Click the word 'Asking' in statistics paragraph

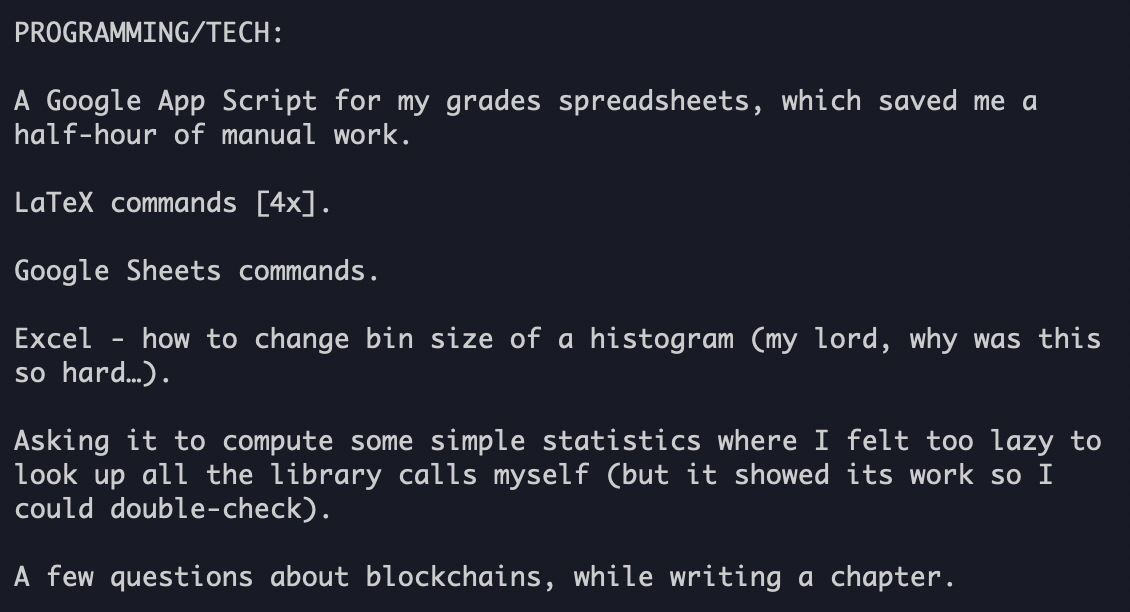click(62, 441)
